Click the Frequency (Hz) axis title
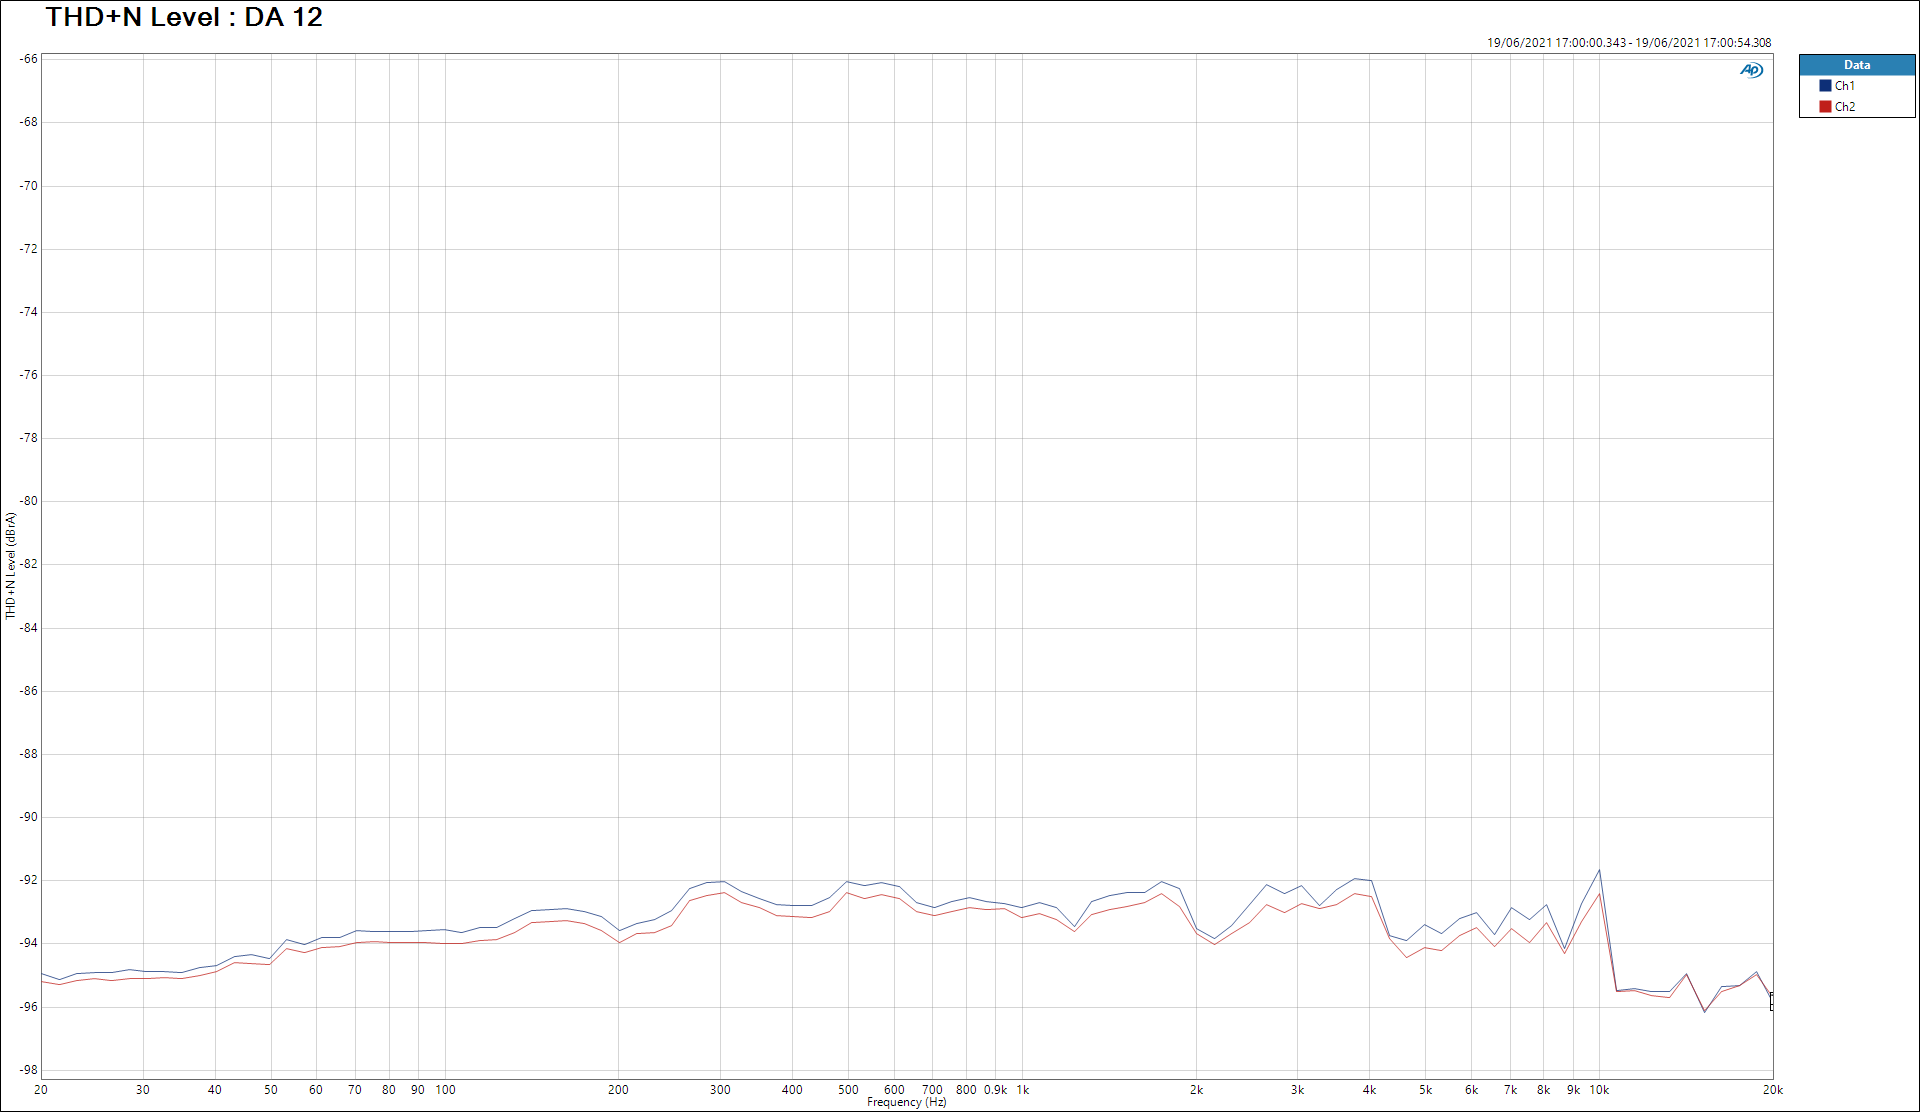1920x1112 pixels. [906, 1102]
